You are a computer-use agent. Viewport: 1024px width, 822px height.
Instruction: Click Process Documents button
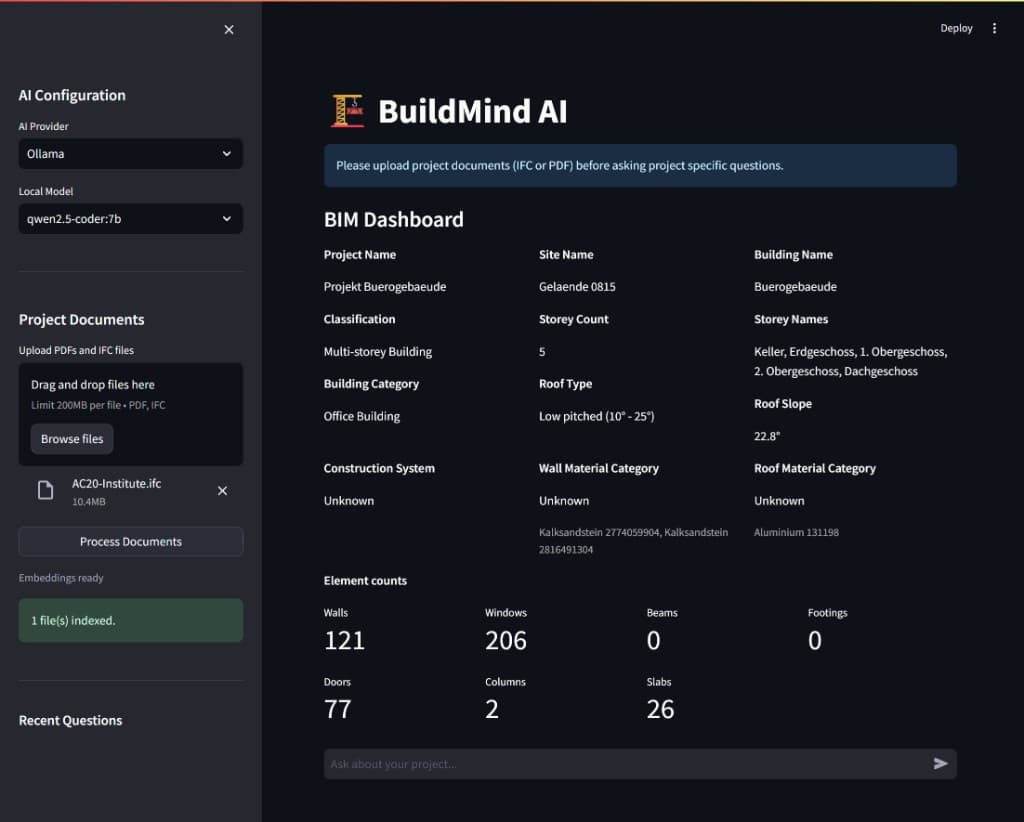(x=131, y=541)
